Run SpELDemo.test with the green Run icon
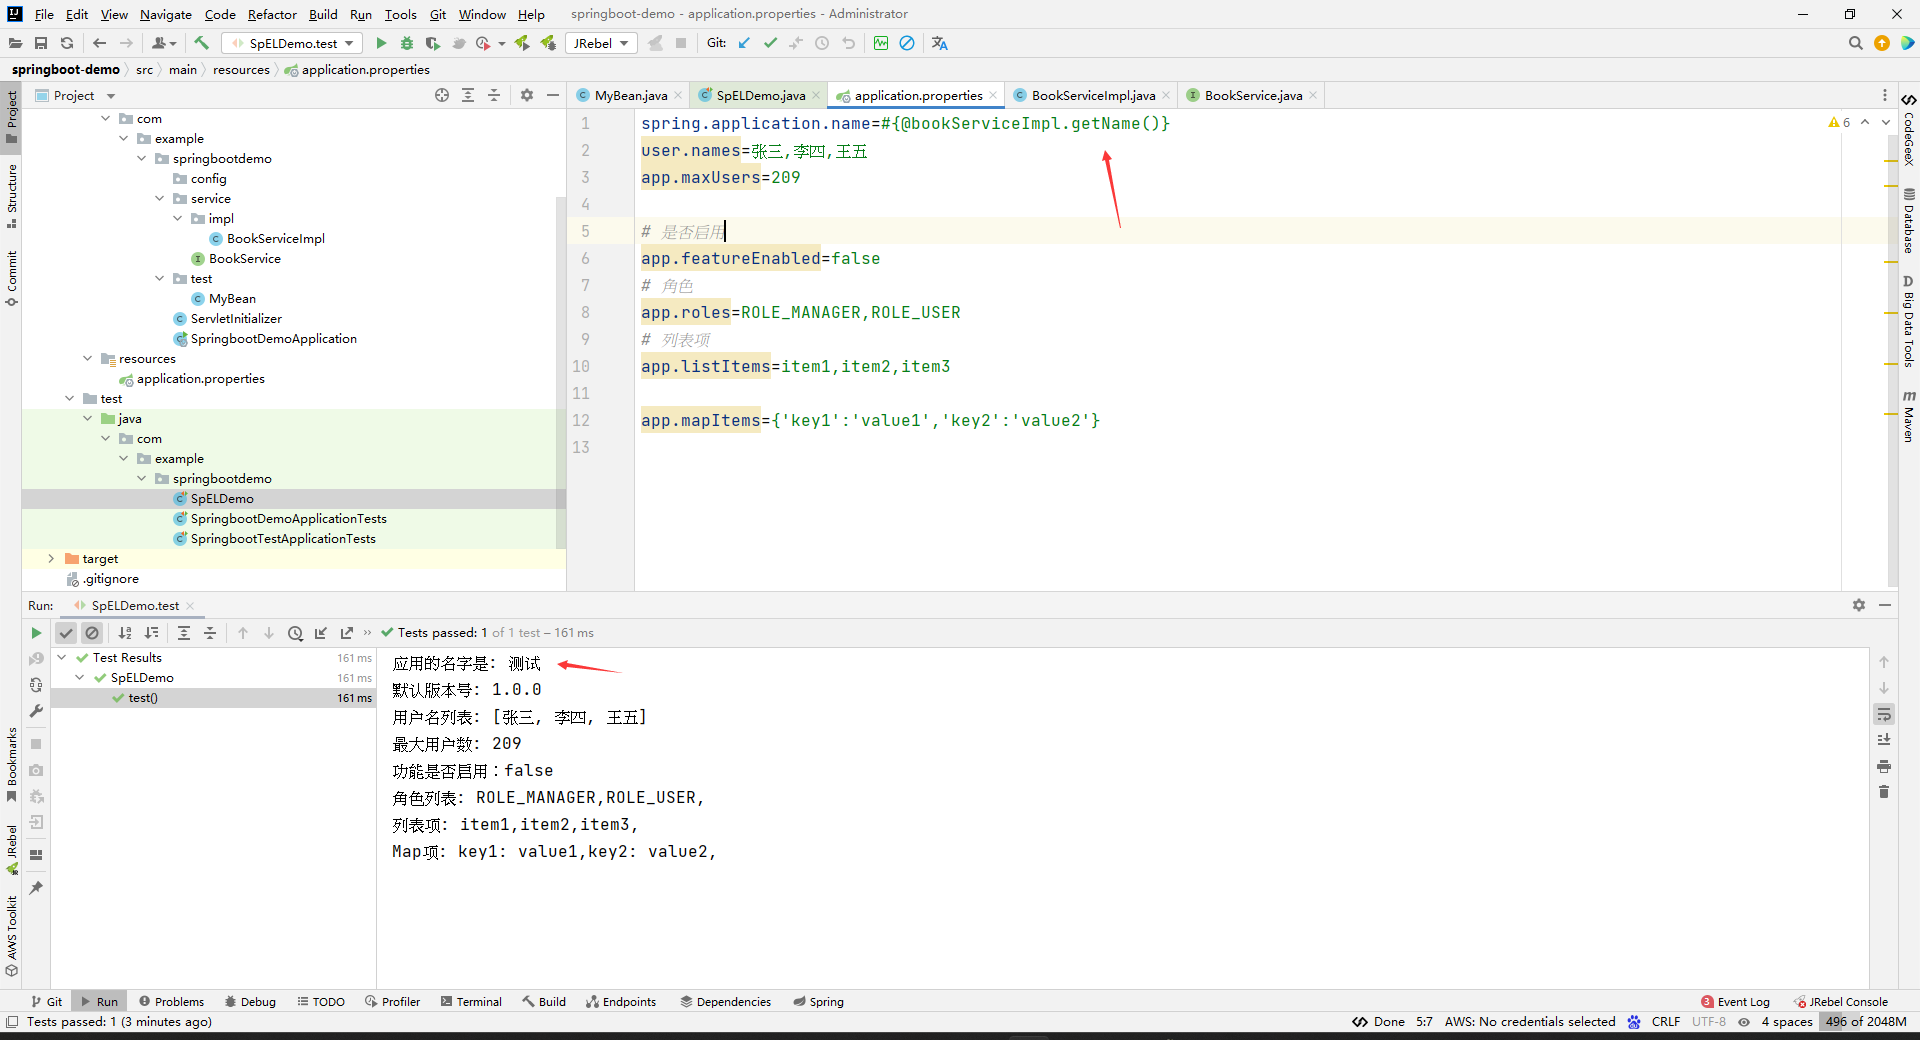 [381, 43]
